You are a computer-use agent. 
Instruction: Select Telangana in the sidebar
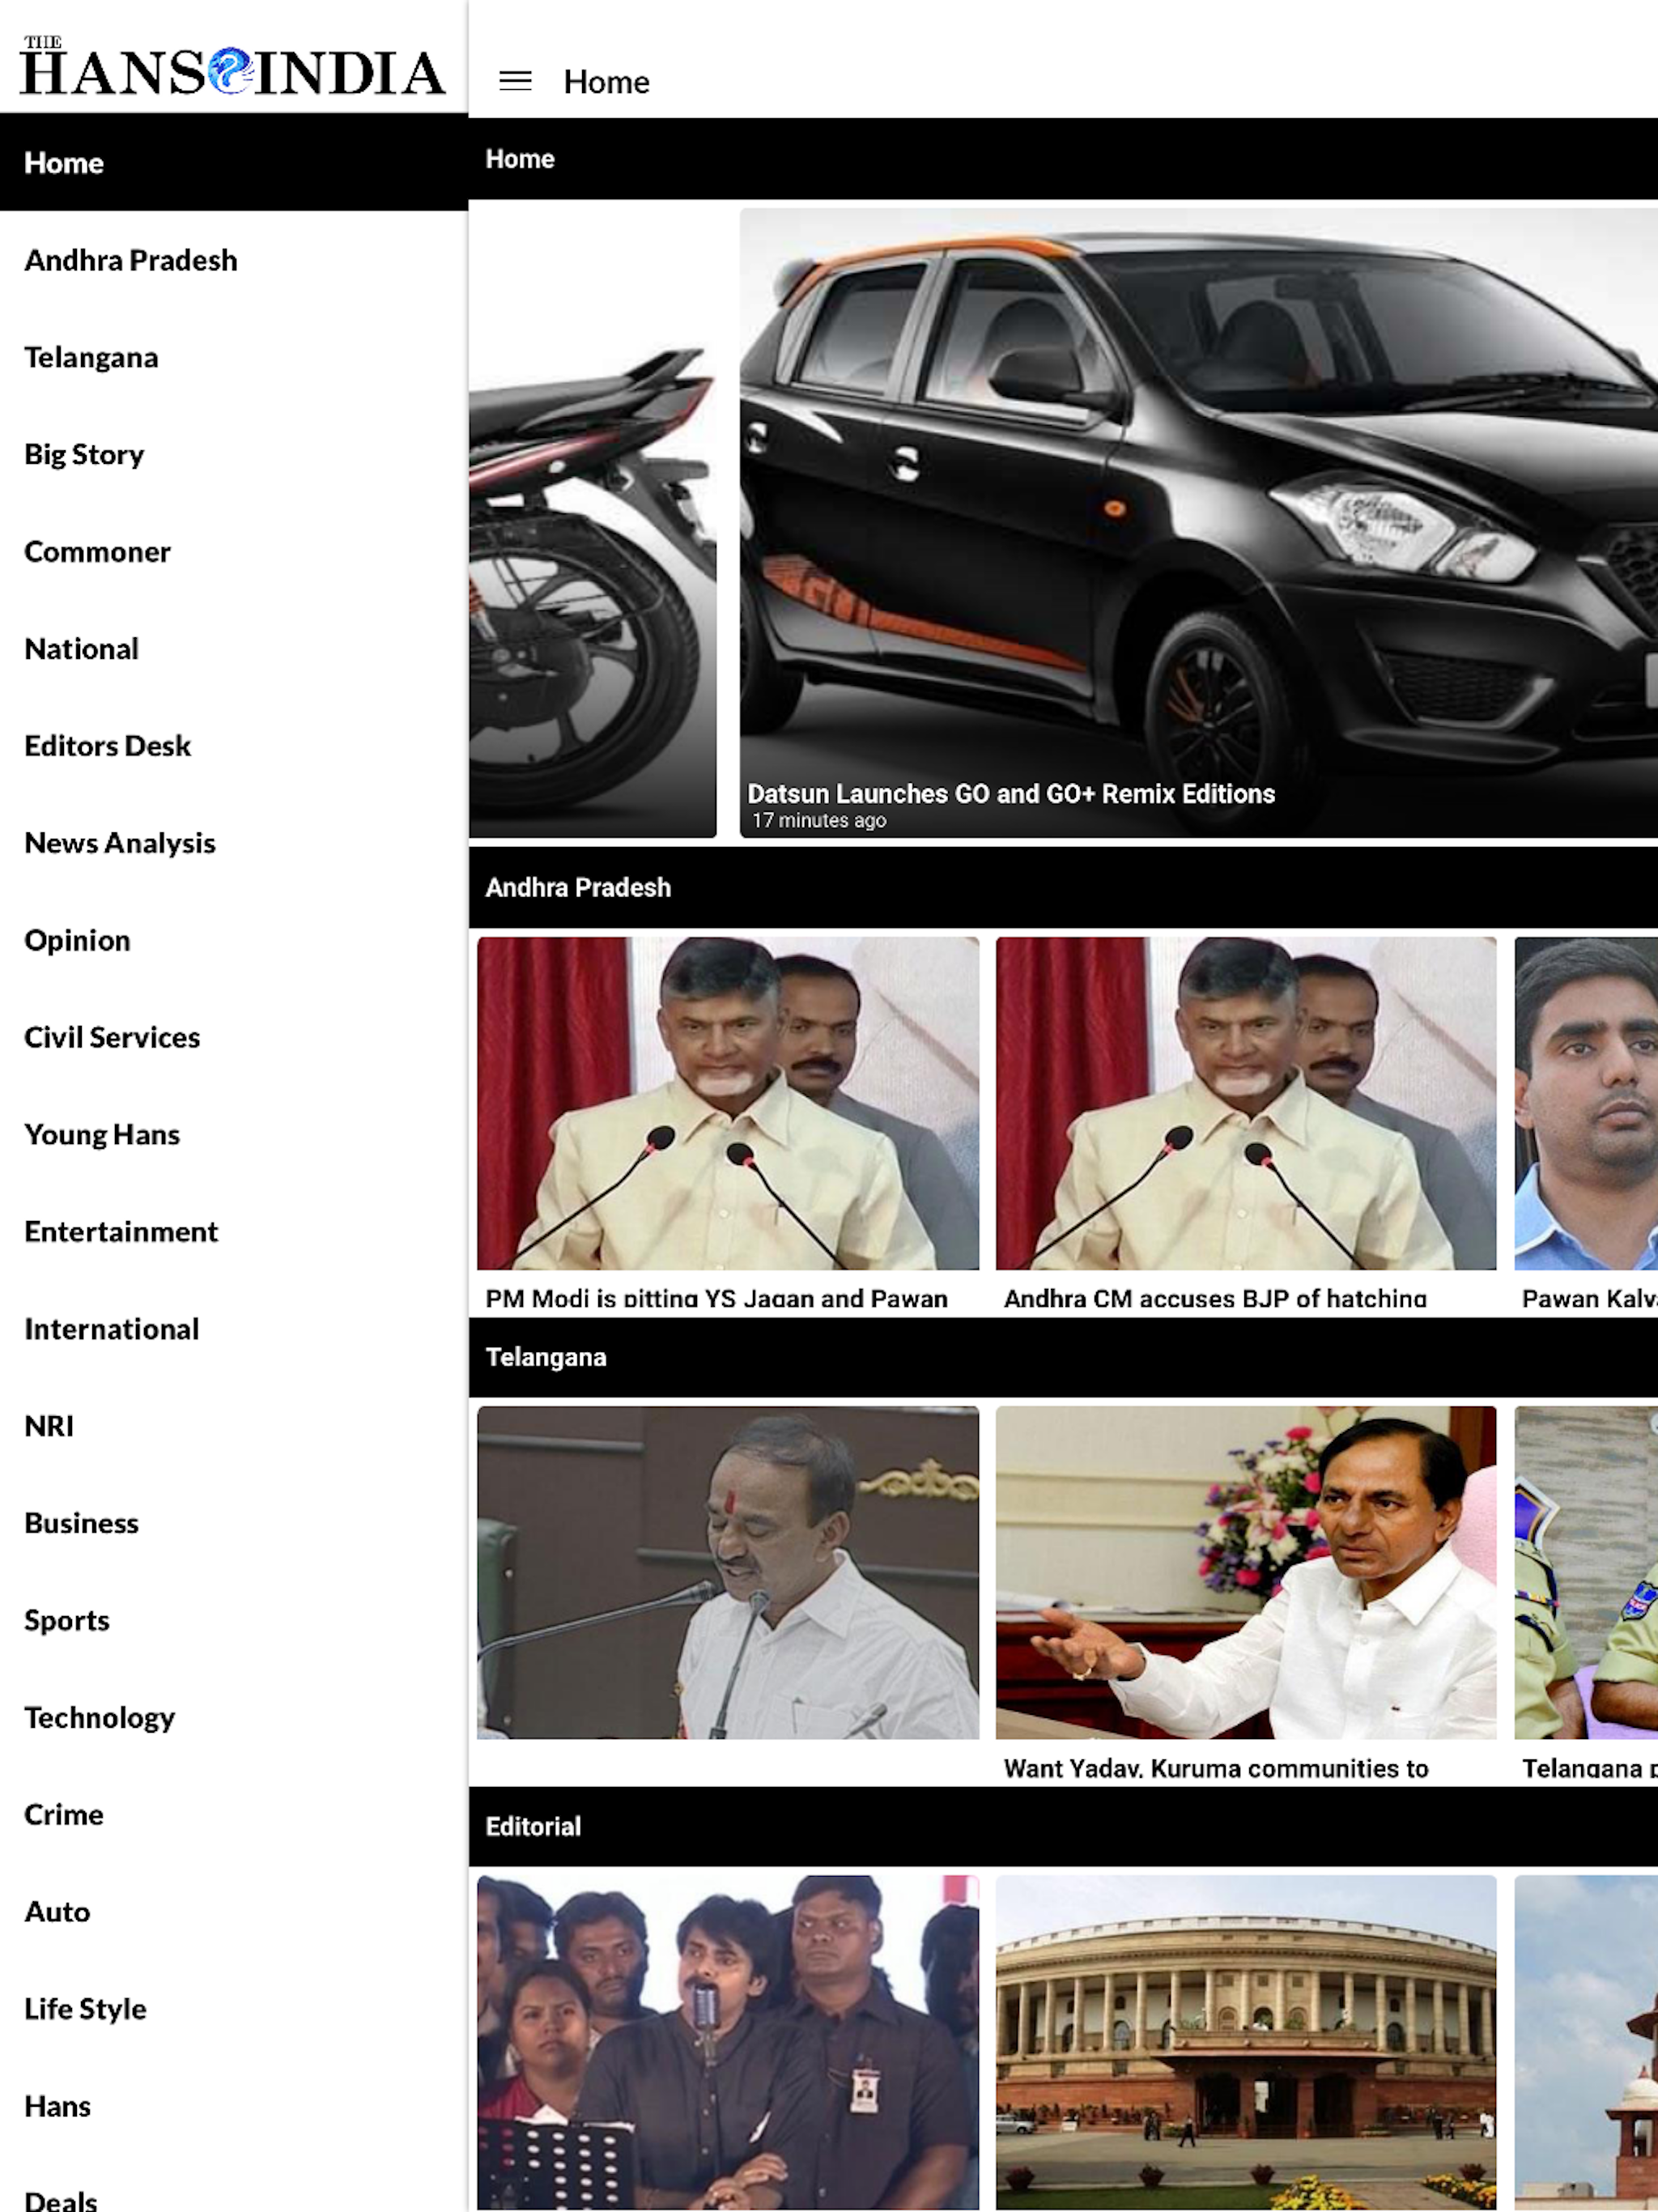pyautogui.click(x=91, y=357)
